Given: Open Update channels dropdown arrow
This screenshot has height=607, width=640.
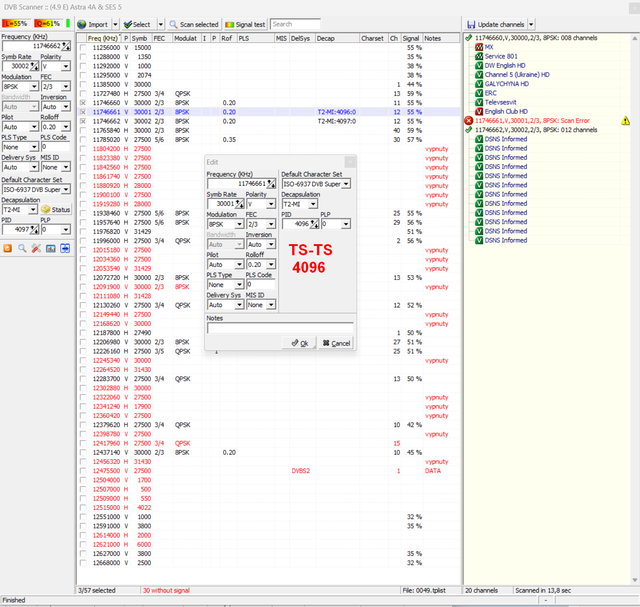Looking at the screenshot, I should pyautogui.click(x=531, y=24).
